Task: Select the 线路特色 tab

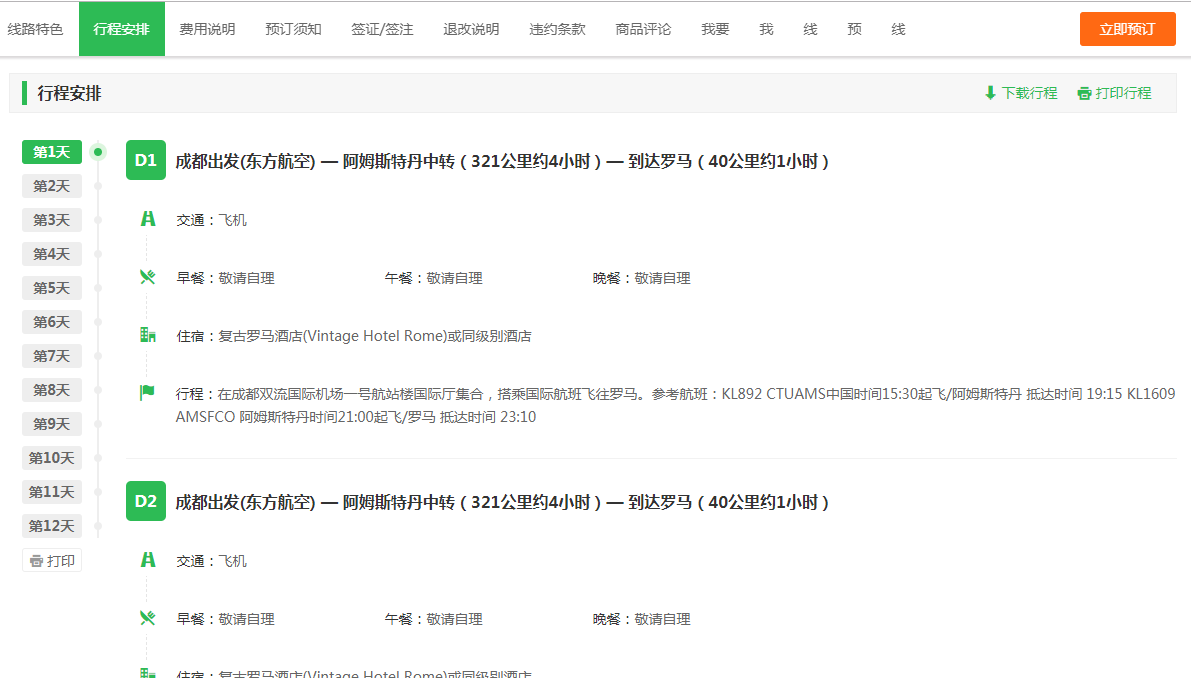Action: coord(35,29)
